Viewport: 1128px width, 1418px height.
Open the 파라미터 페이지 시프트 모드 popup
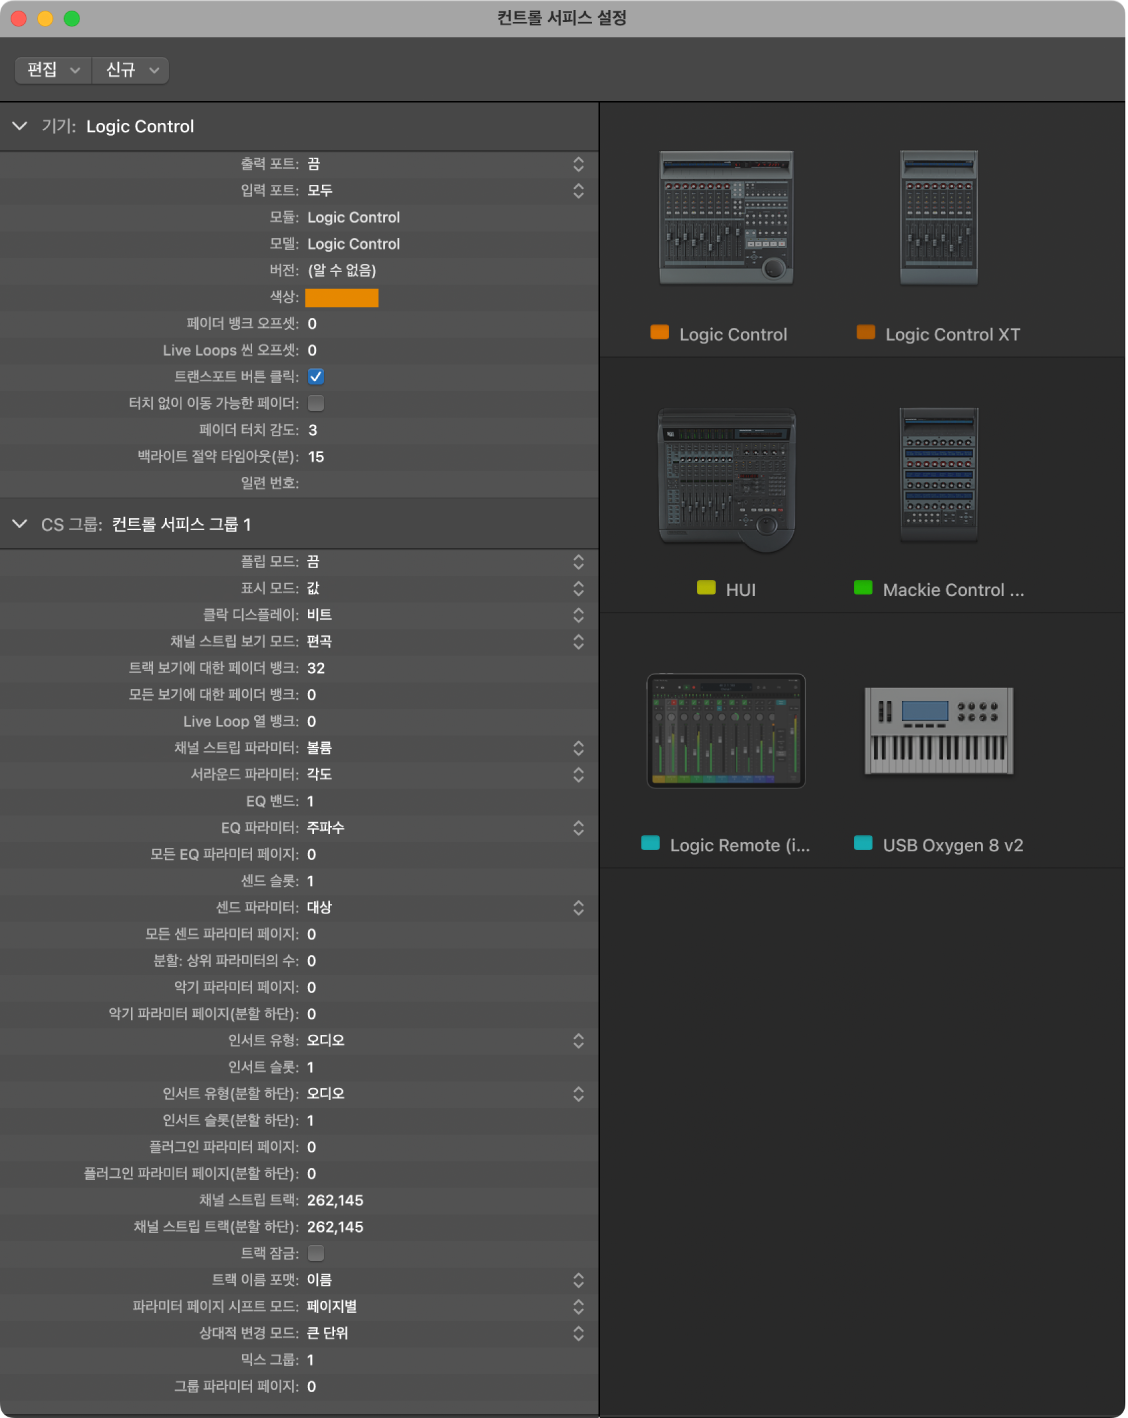coord(578,1307)
